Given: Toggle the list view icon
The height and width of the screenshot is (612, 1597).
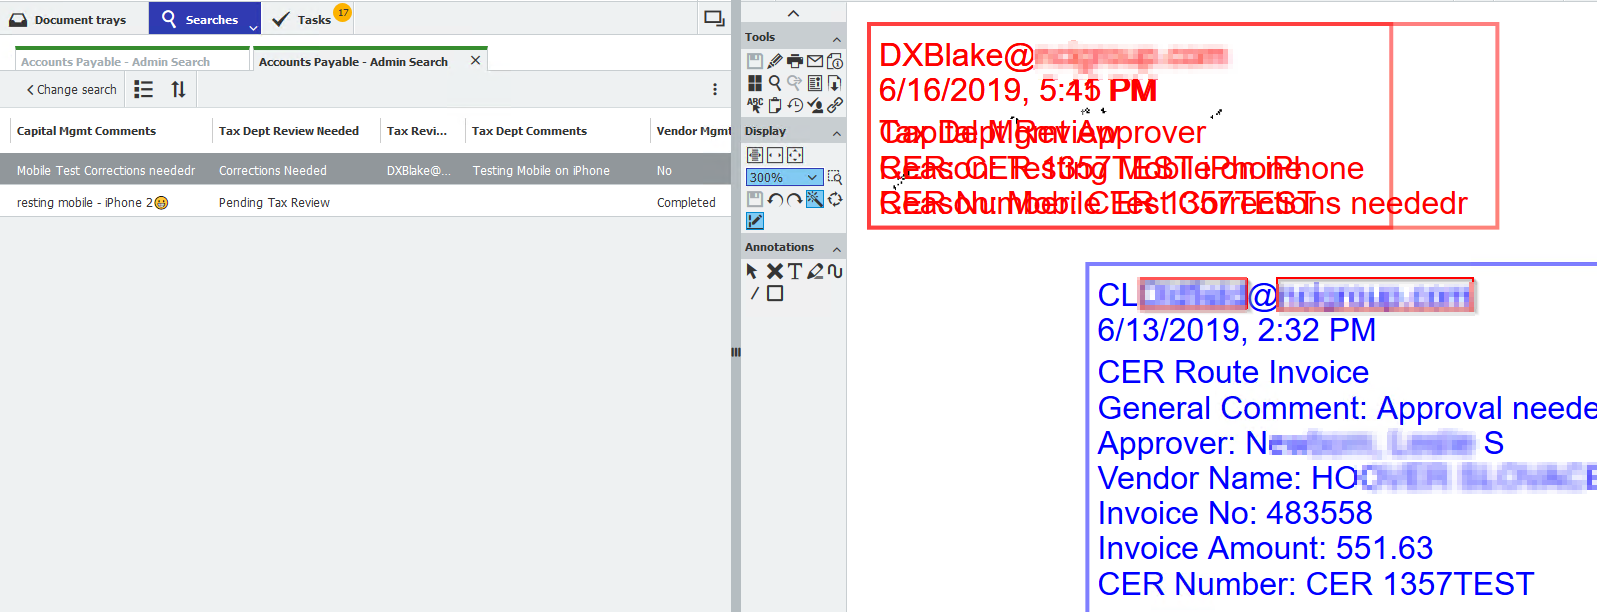Looking at the screenshot, I should click(144, 90).
